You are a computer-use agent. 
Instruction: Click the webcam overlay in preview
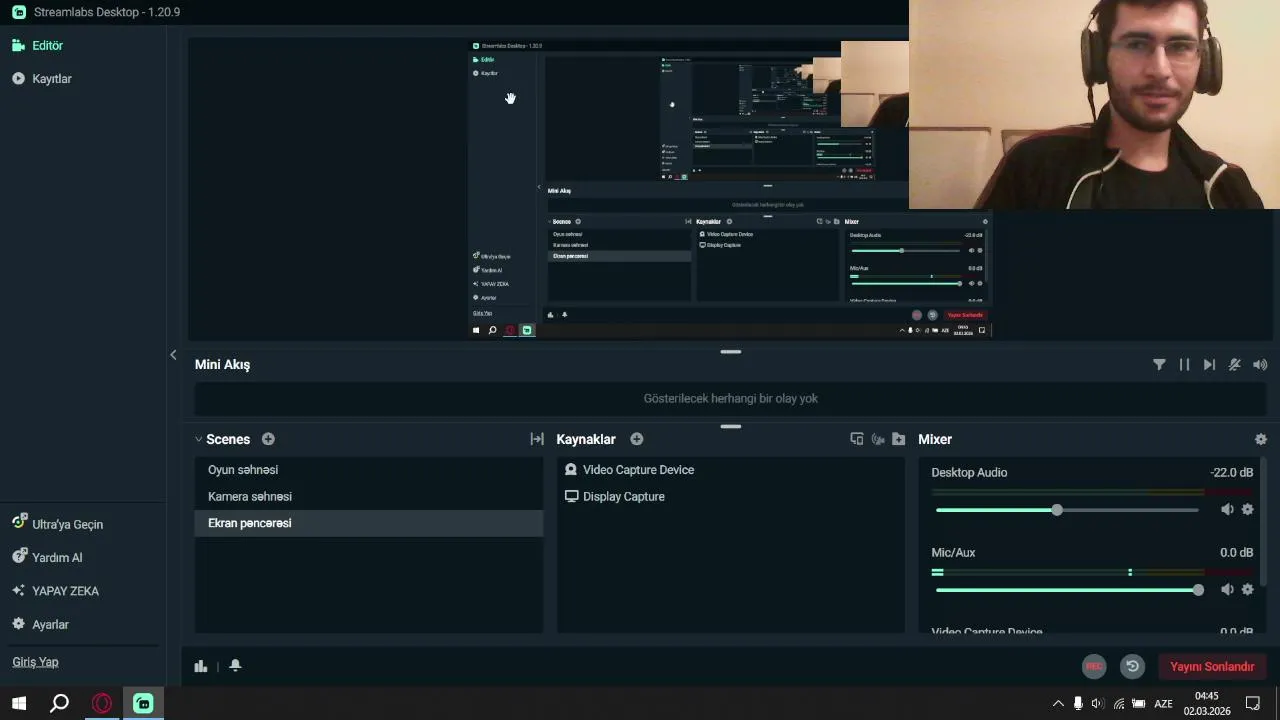tap(1094, 104)
